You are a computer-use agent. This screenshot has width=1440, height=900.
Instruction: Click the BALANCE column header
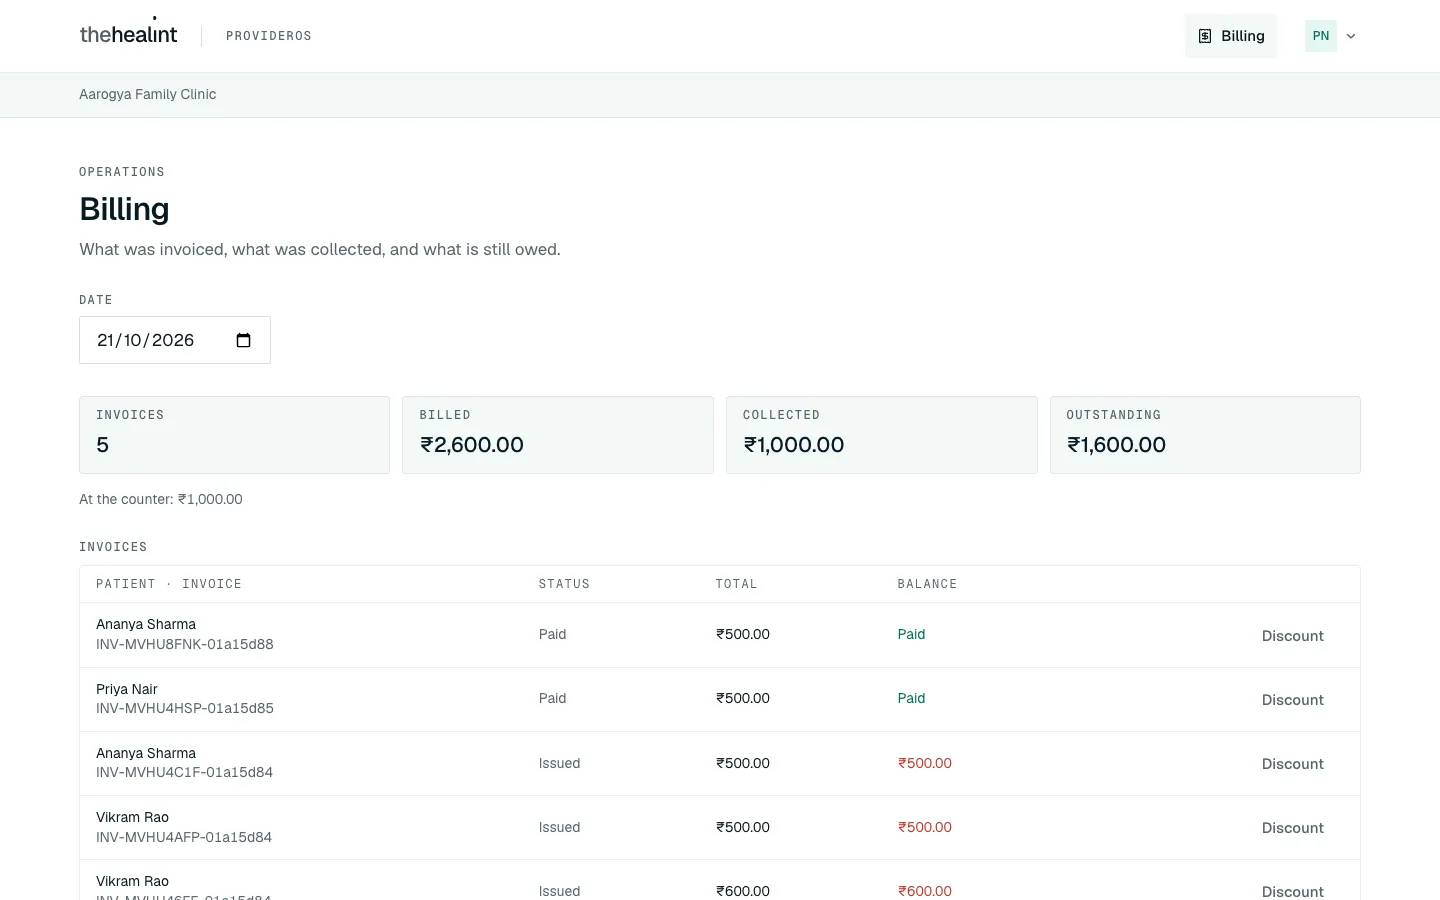coord(927,584)
